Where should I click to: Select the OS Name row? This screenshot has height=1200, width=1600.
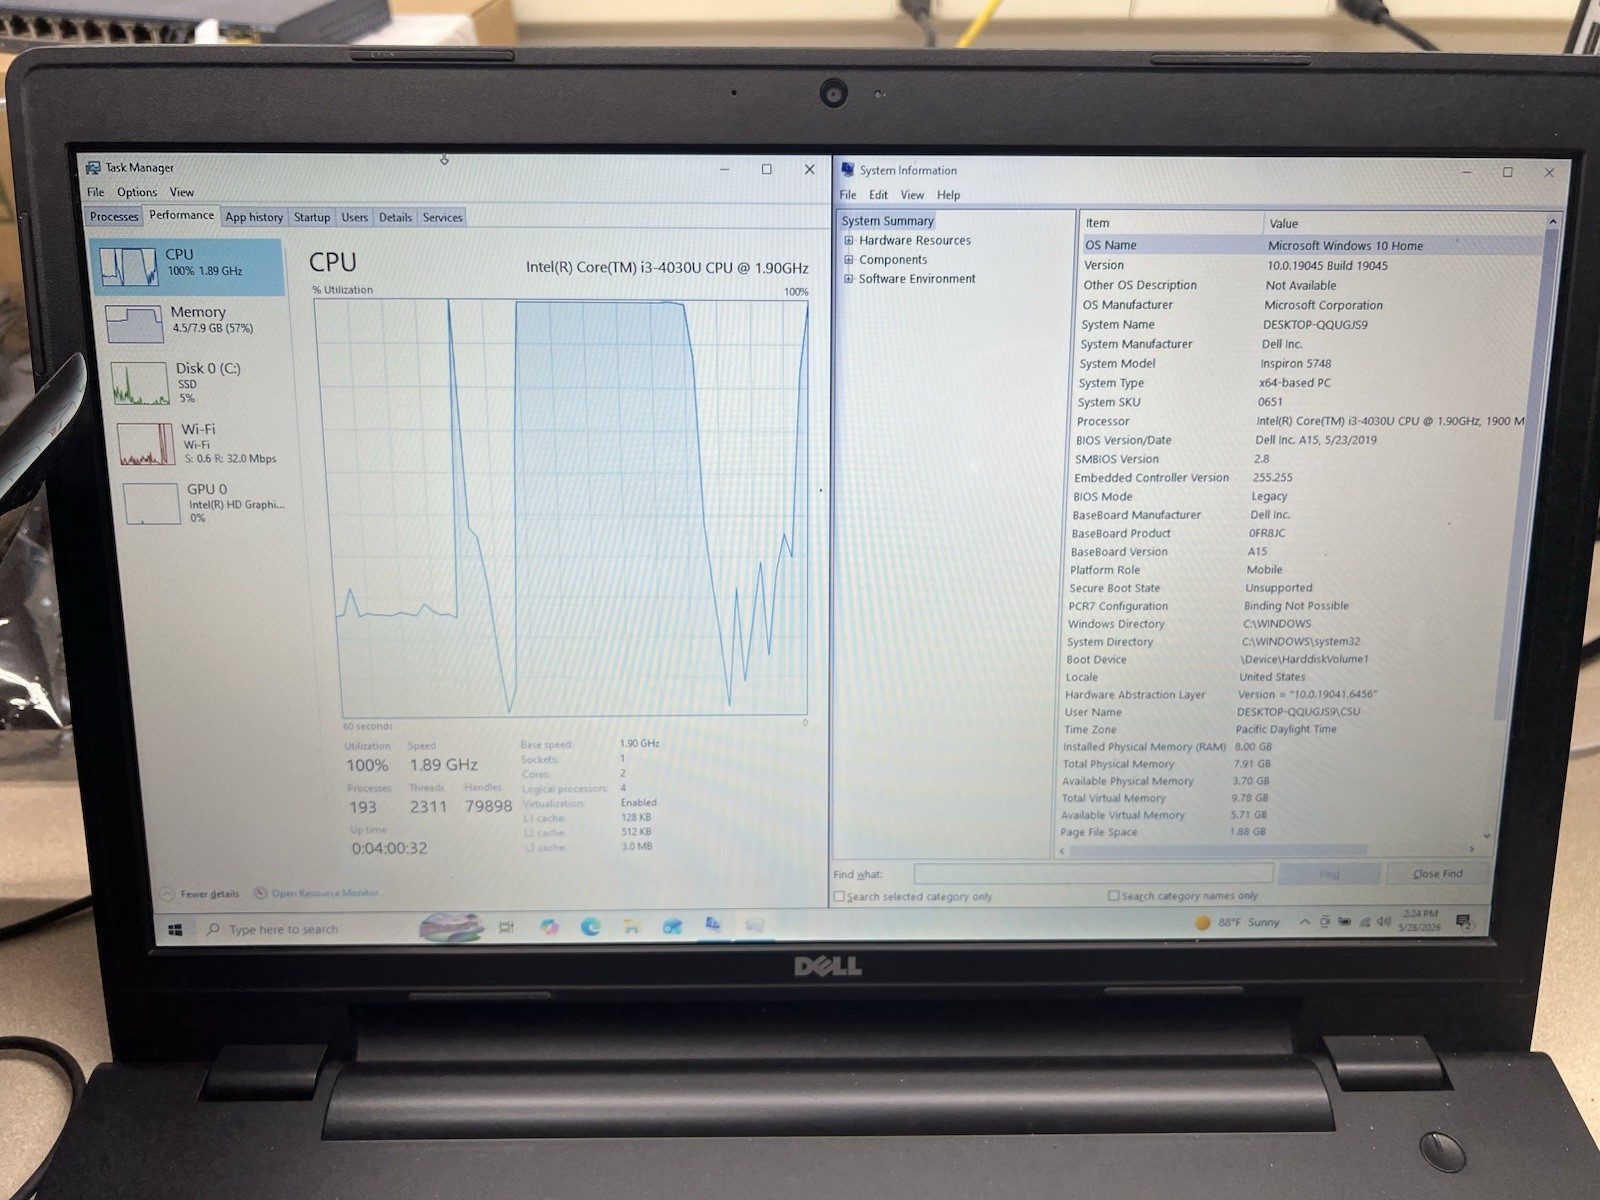coord(1311,245)
